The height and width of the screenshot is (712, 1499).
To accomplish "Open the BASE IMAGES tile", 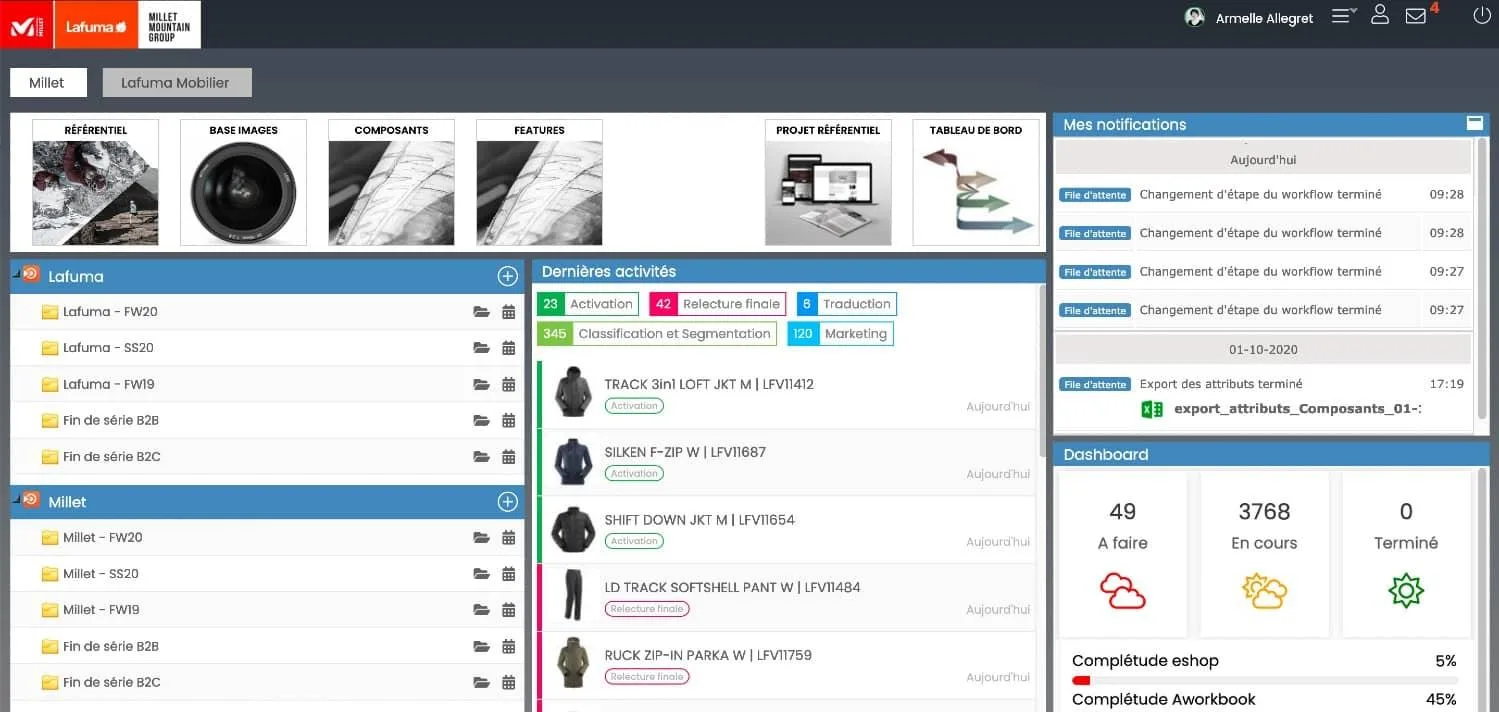I will pos(243,182).
